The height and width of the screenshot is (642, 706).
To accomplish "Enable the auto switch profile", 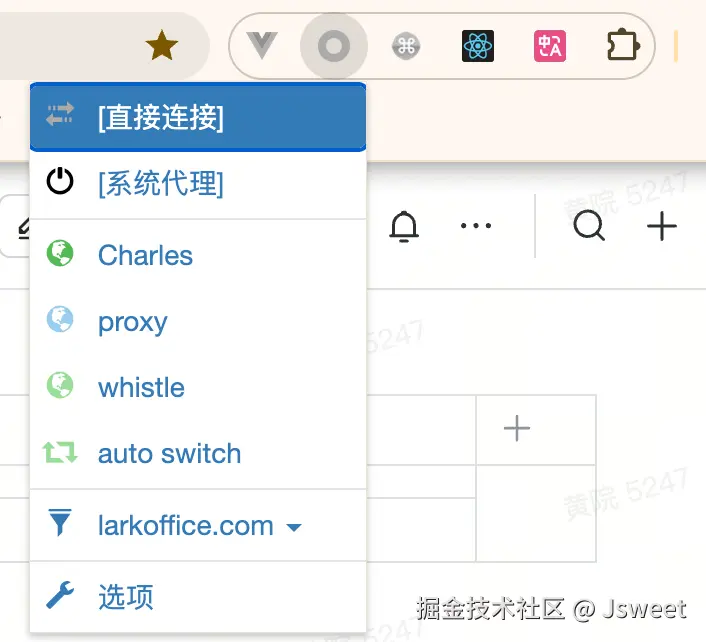I will tap(198, 453).
